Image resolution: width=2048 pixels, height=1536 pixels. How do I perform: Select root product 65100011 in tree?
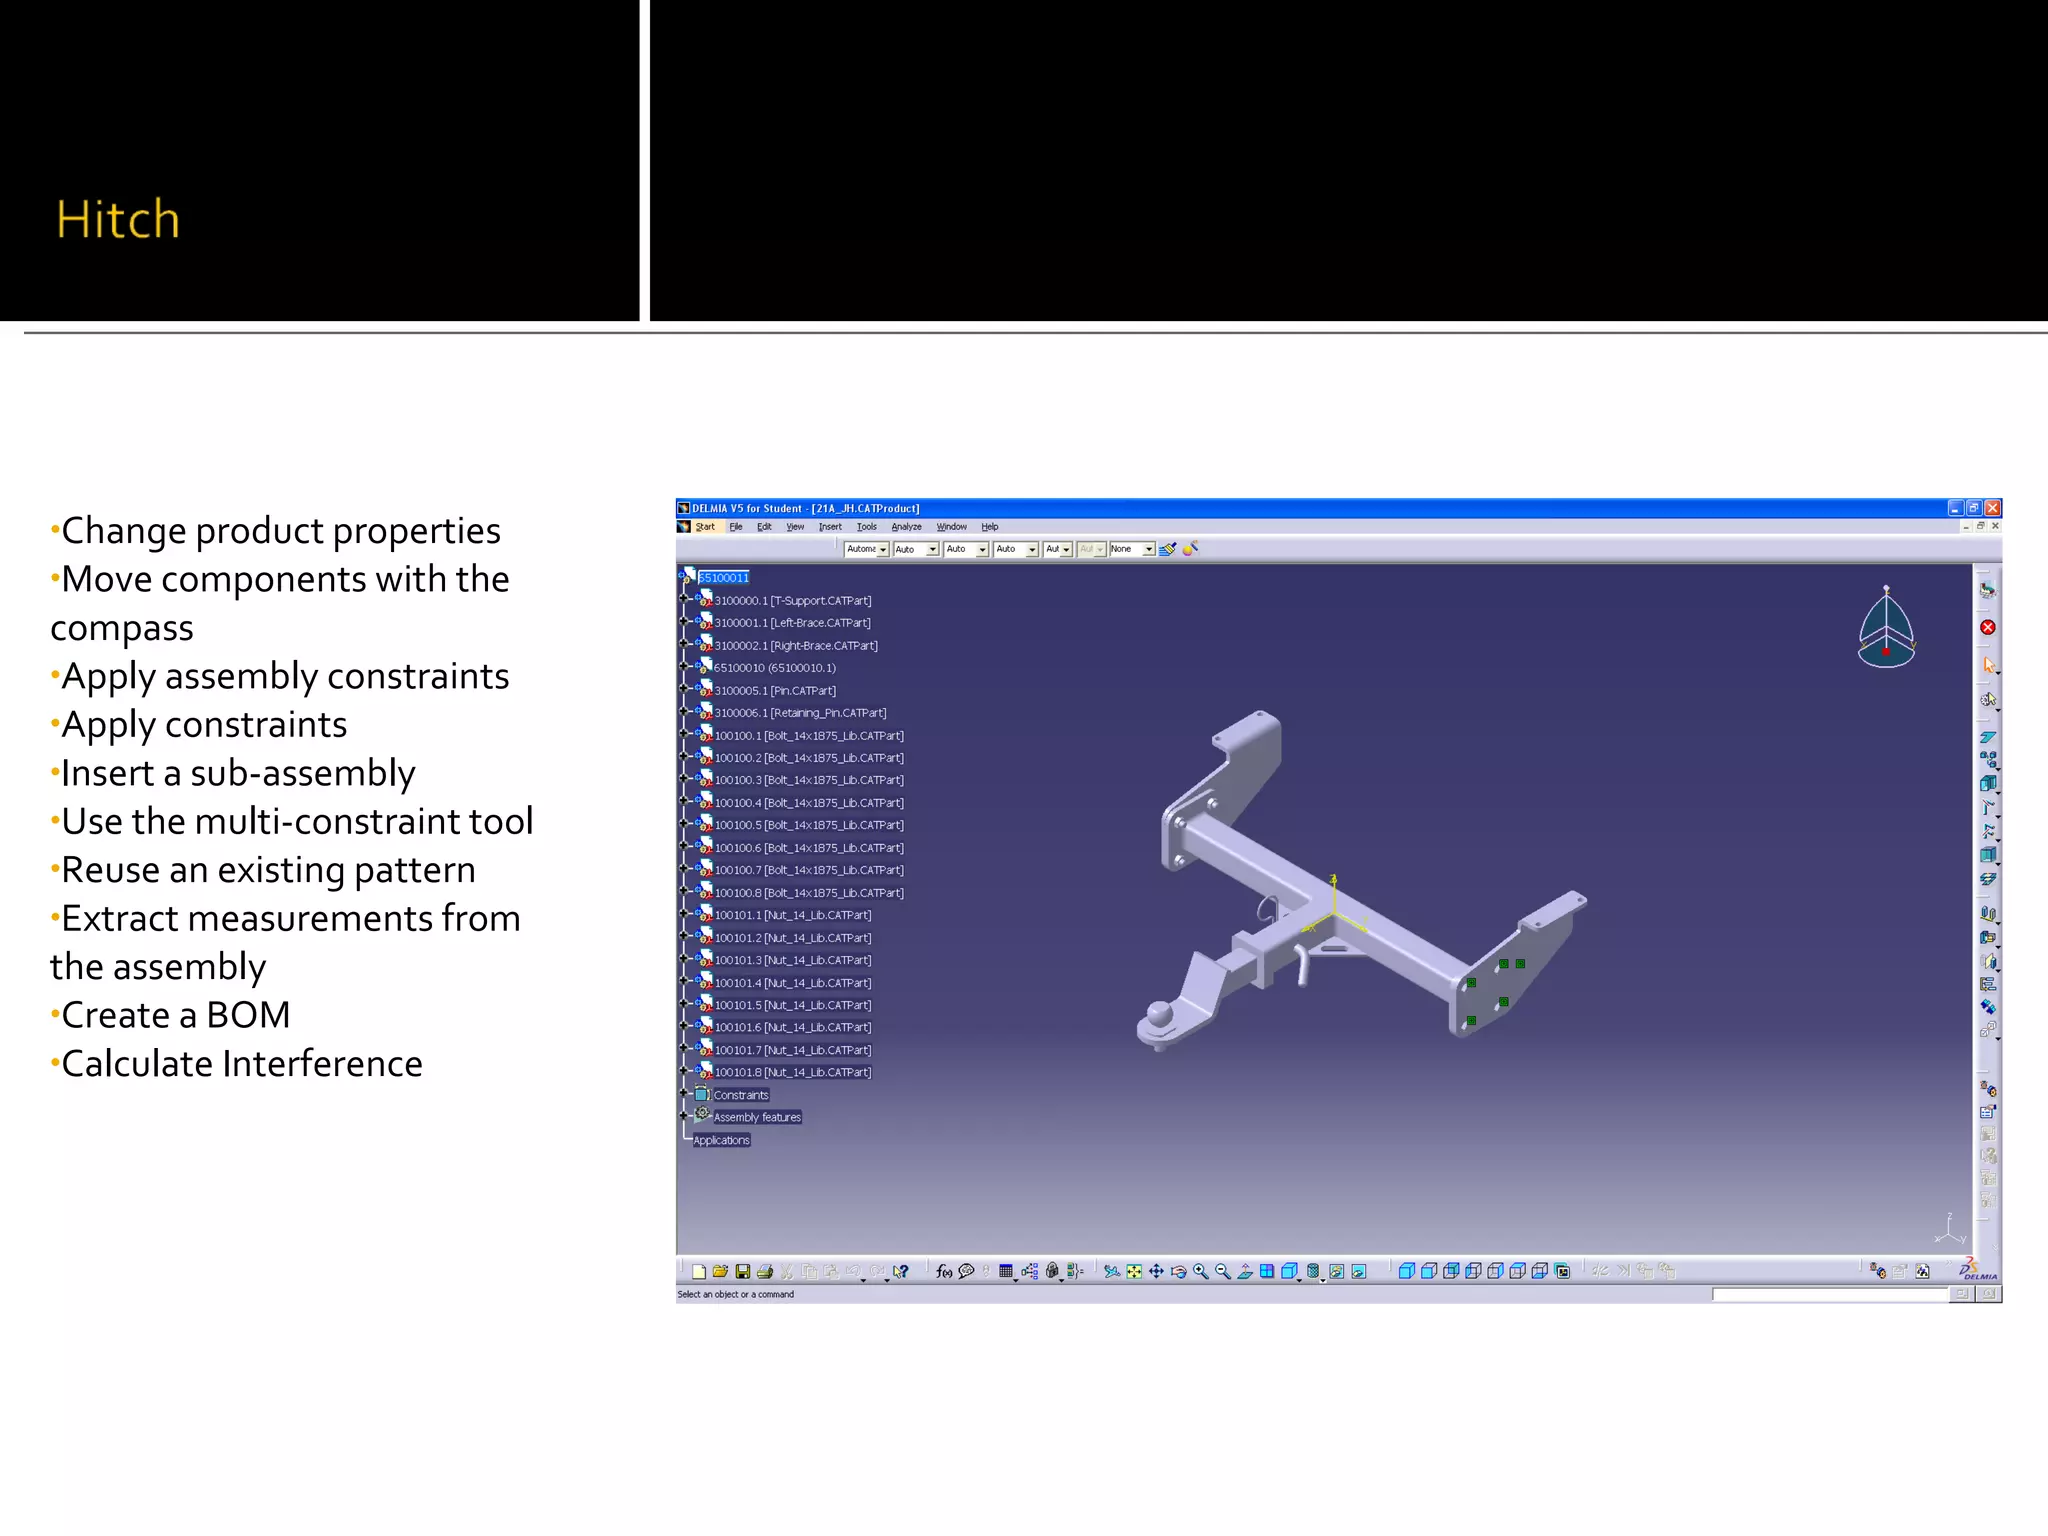(x=724, y=578)
